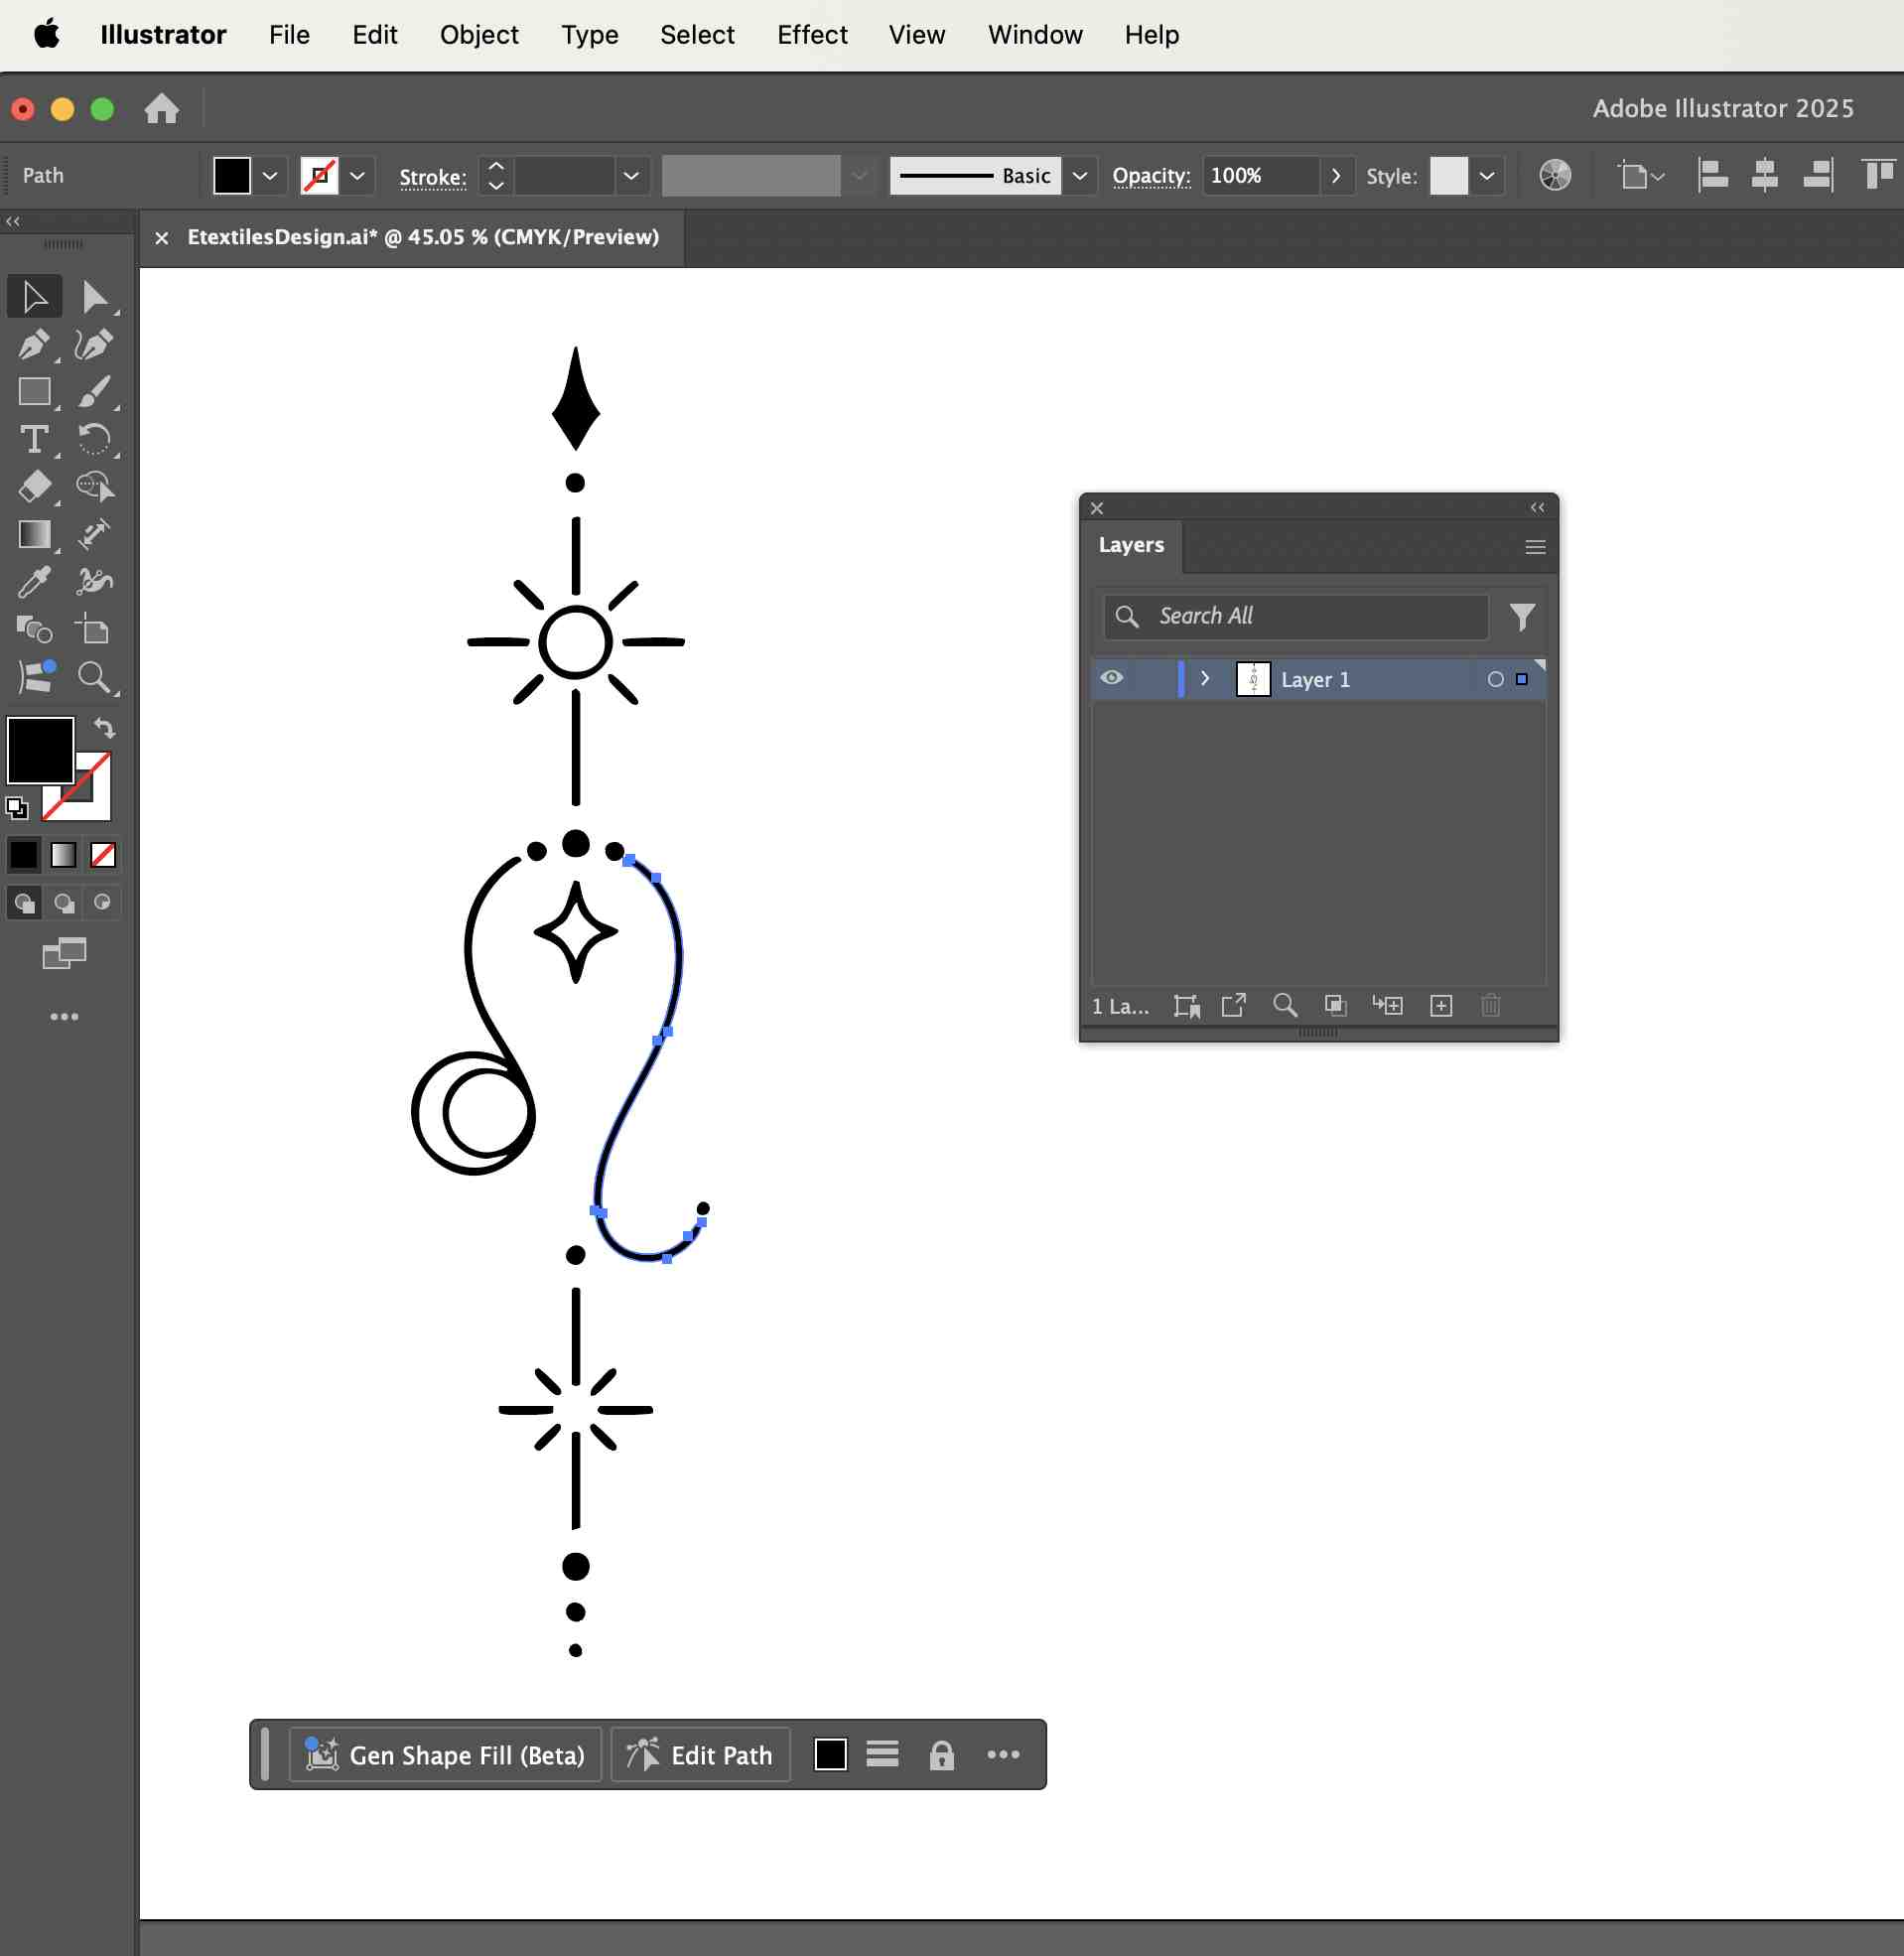Click the Home icon
Viewport: 1904px width, 1956px height.
161,108
